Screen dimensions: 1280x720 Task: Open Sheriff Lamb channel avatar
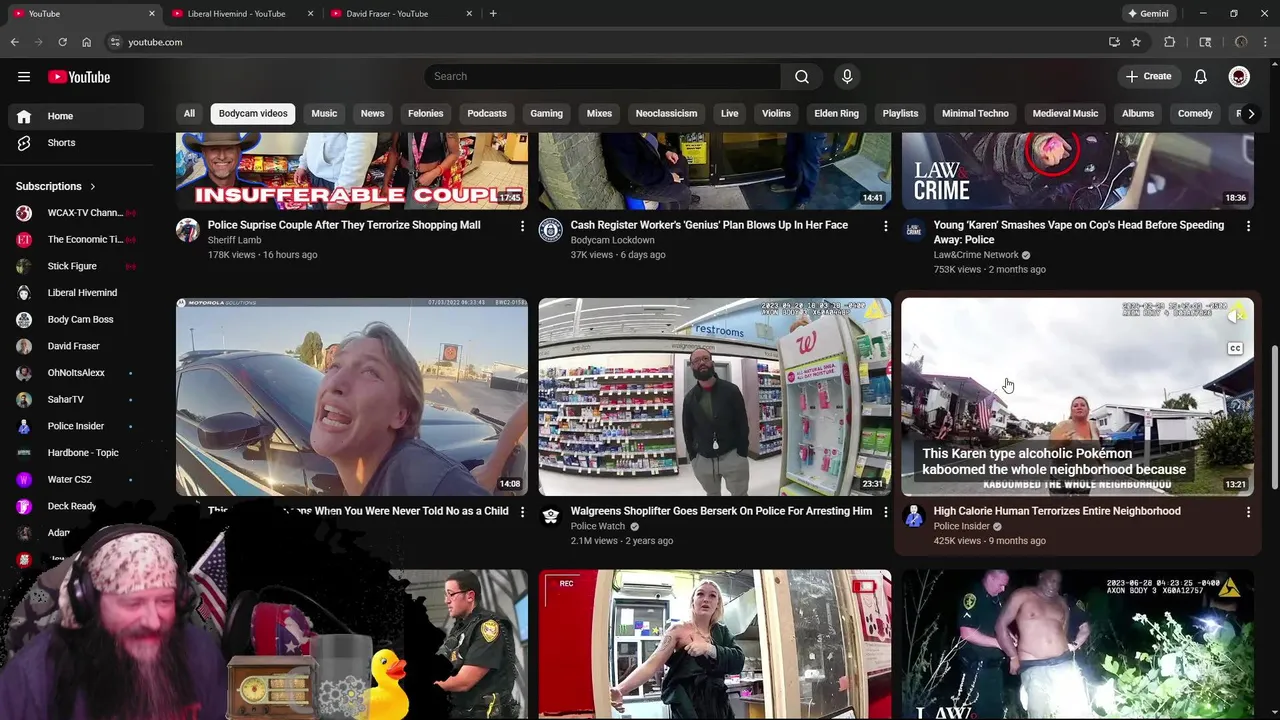tap(187, 231)
